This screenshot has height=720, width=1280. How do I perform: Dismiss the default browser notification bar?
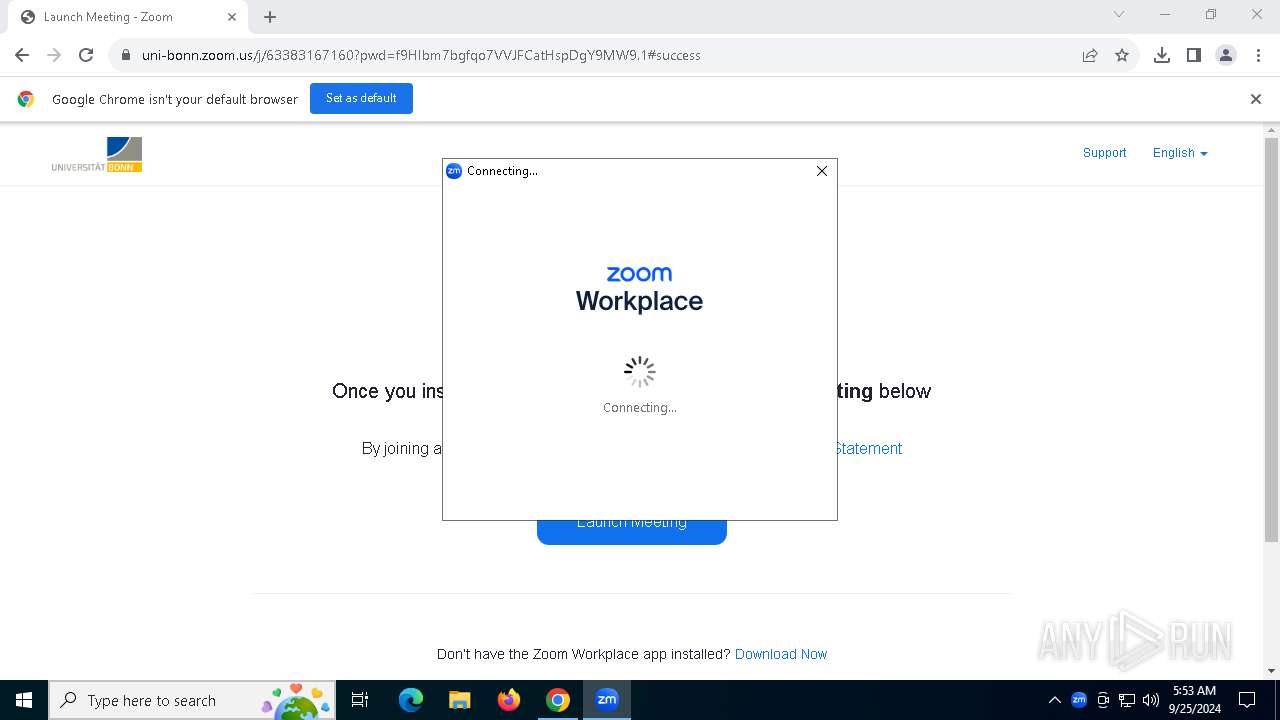[x=1256, y=99]
